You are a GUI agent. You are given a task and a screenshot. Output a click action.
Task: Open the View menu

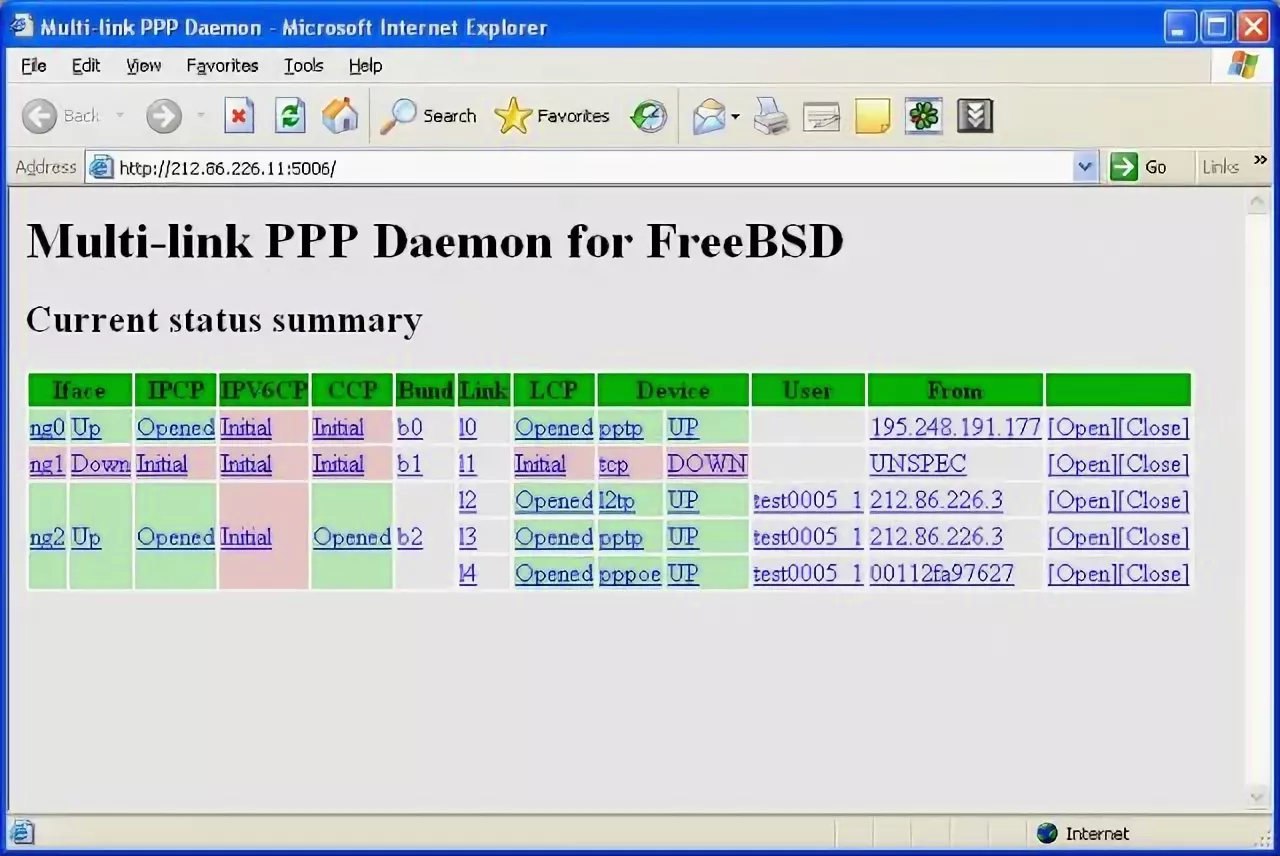[x=143, y=66]
